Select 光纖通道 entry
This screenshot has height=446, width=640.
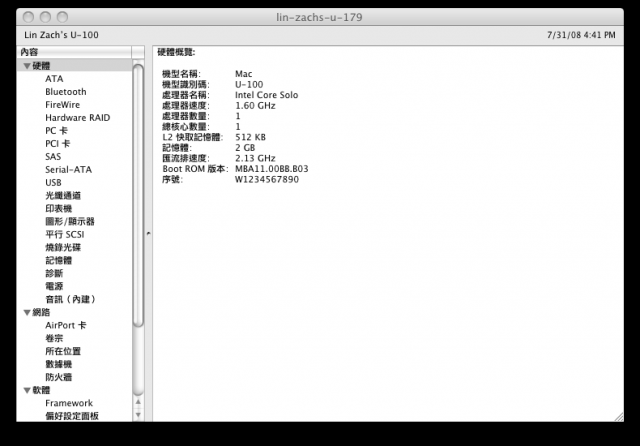click(63, 196)
